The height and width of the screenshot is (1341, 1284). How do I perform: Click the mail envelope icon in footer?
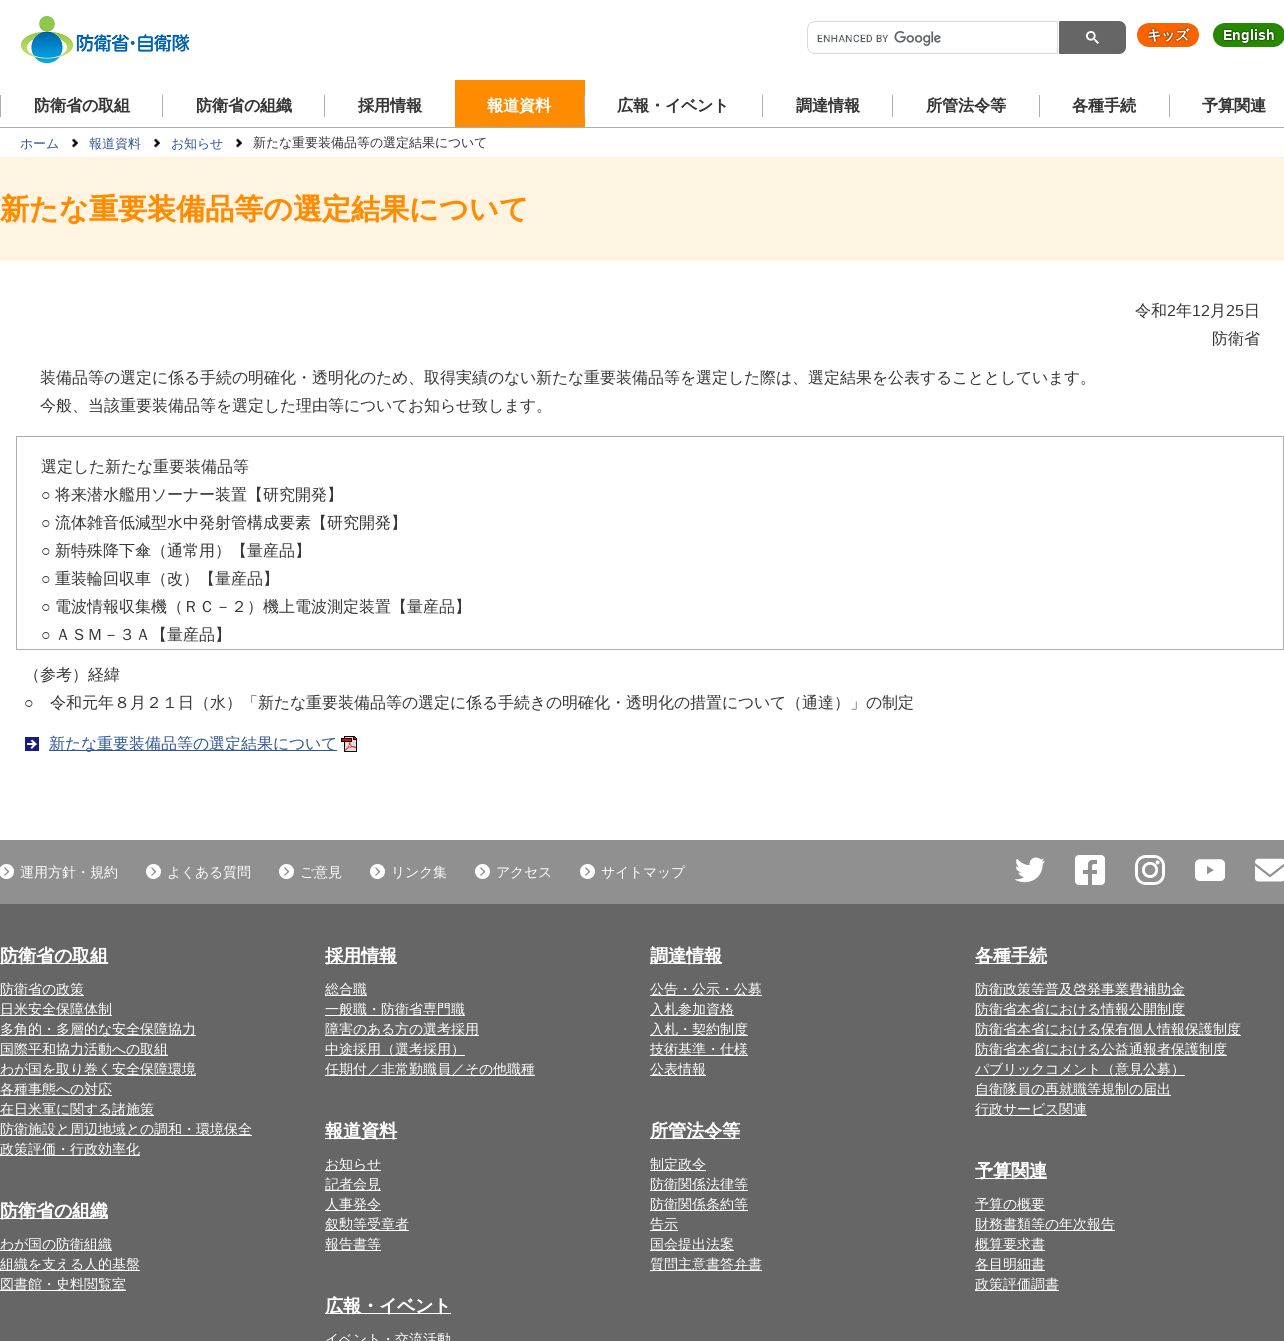click(1269, 870)
